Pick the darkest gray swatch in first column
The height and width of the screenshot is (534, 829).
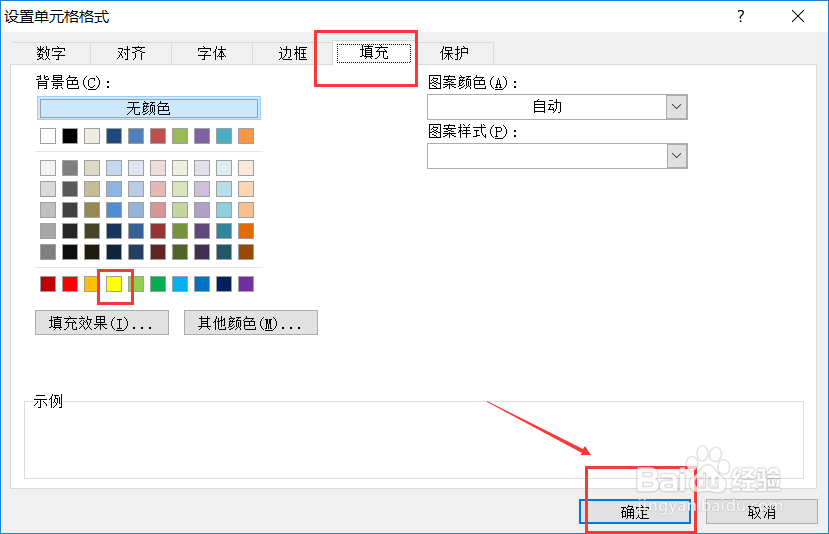tap(48, 252)
